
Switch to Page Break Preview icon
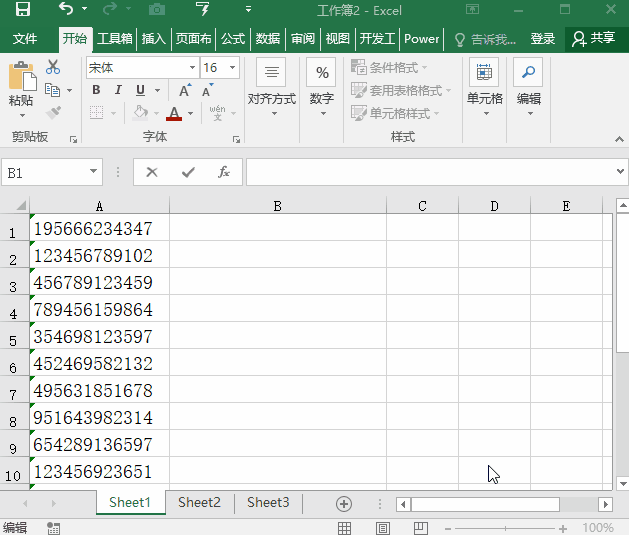click(x=420, y=528)
